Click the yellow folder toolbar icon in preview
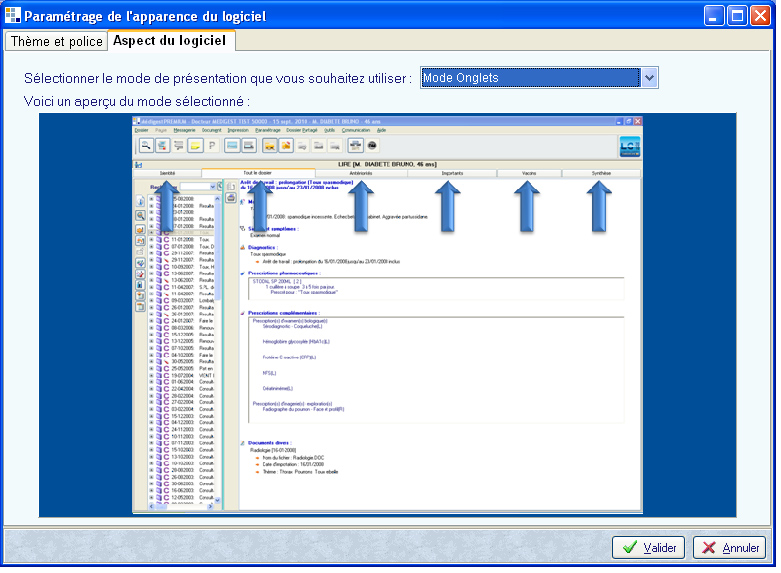 pyautogui.click(x=196, y=146)
